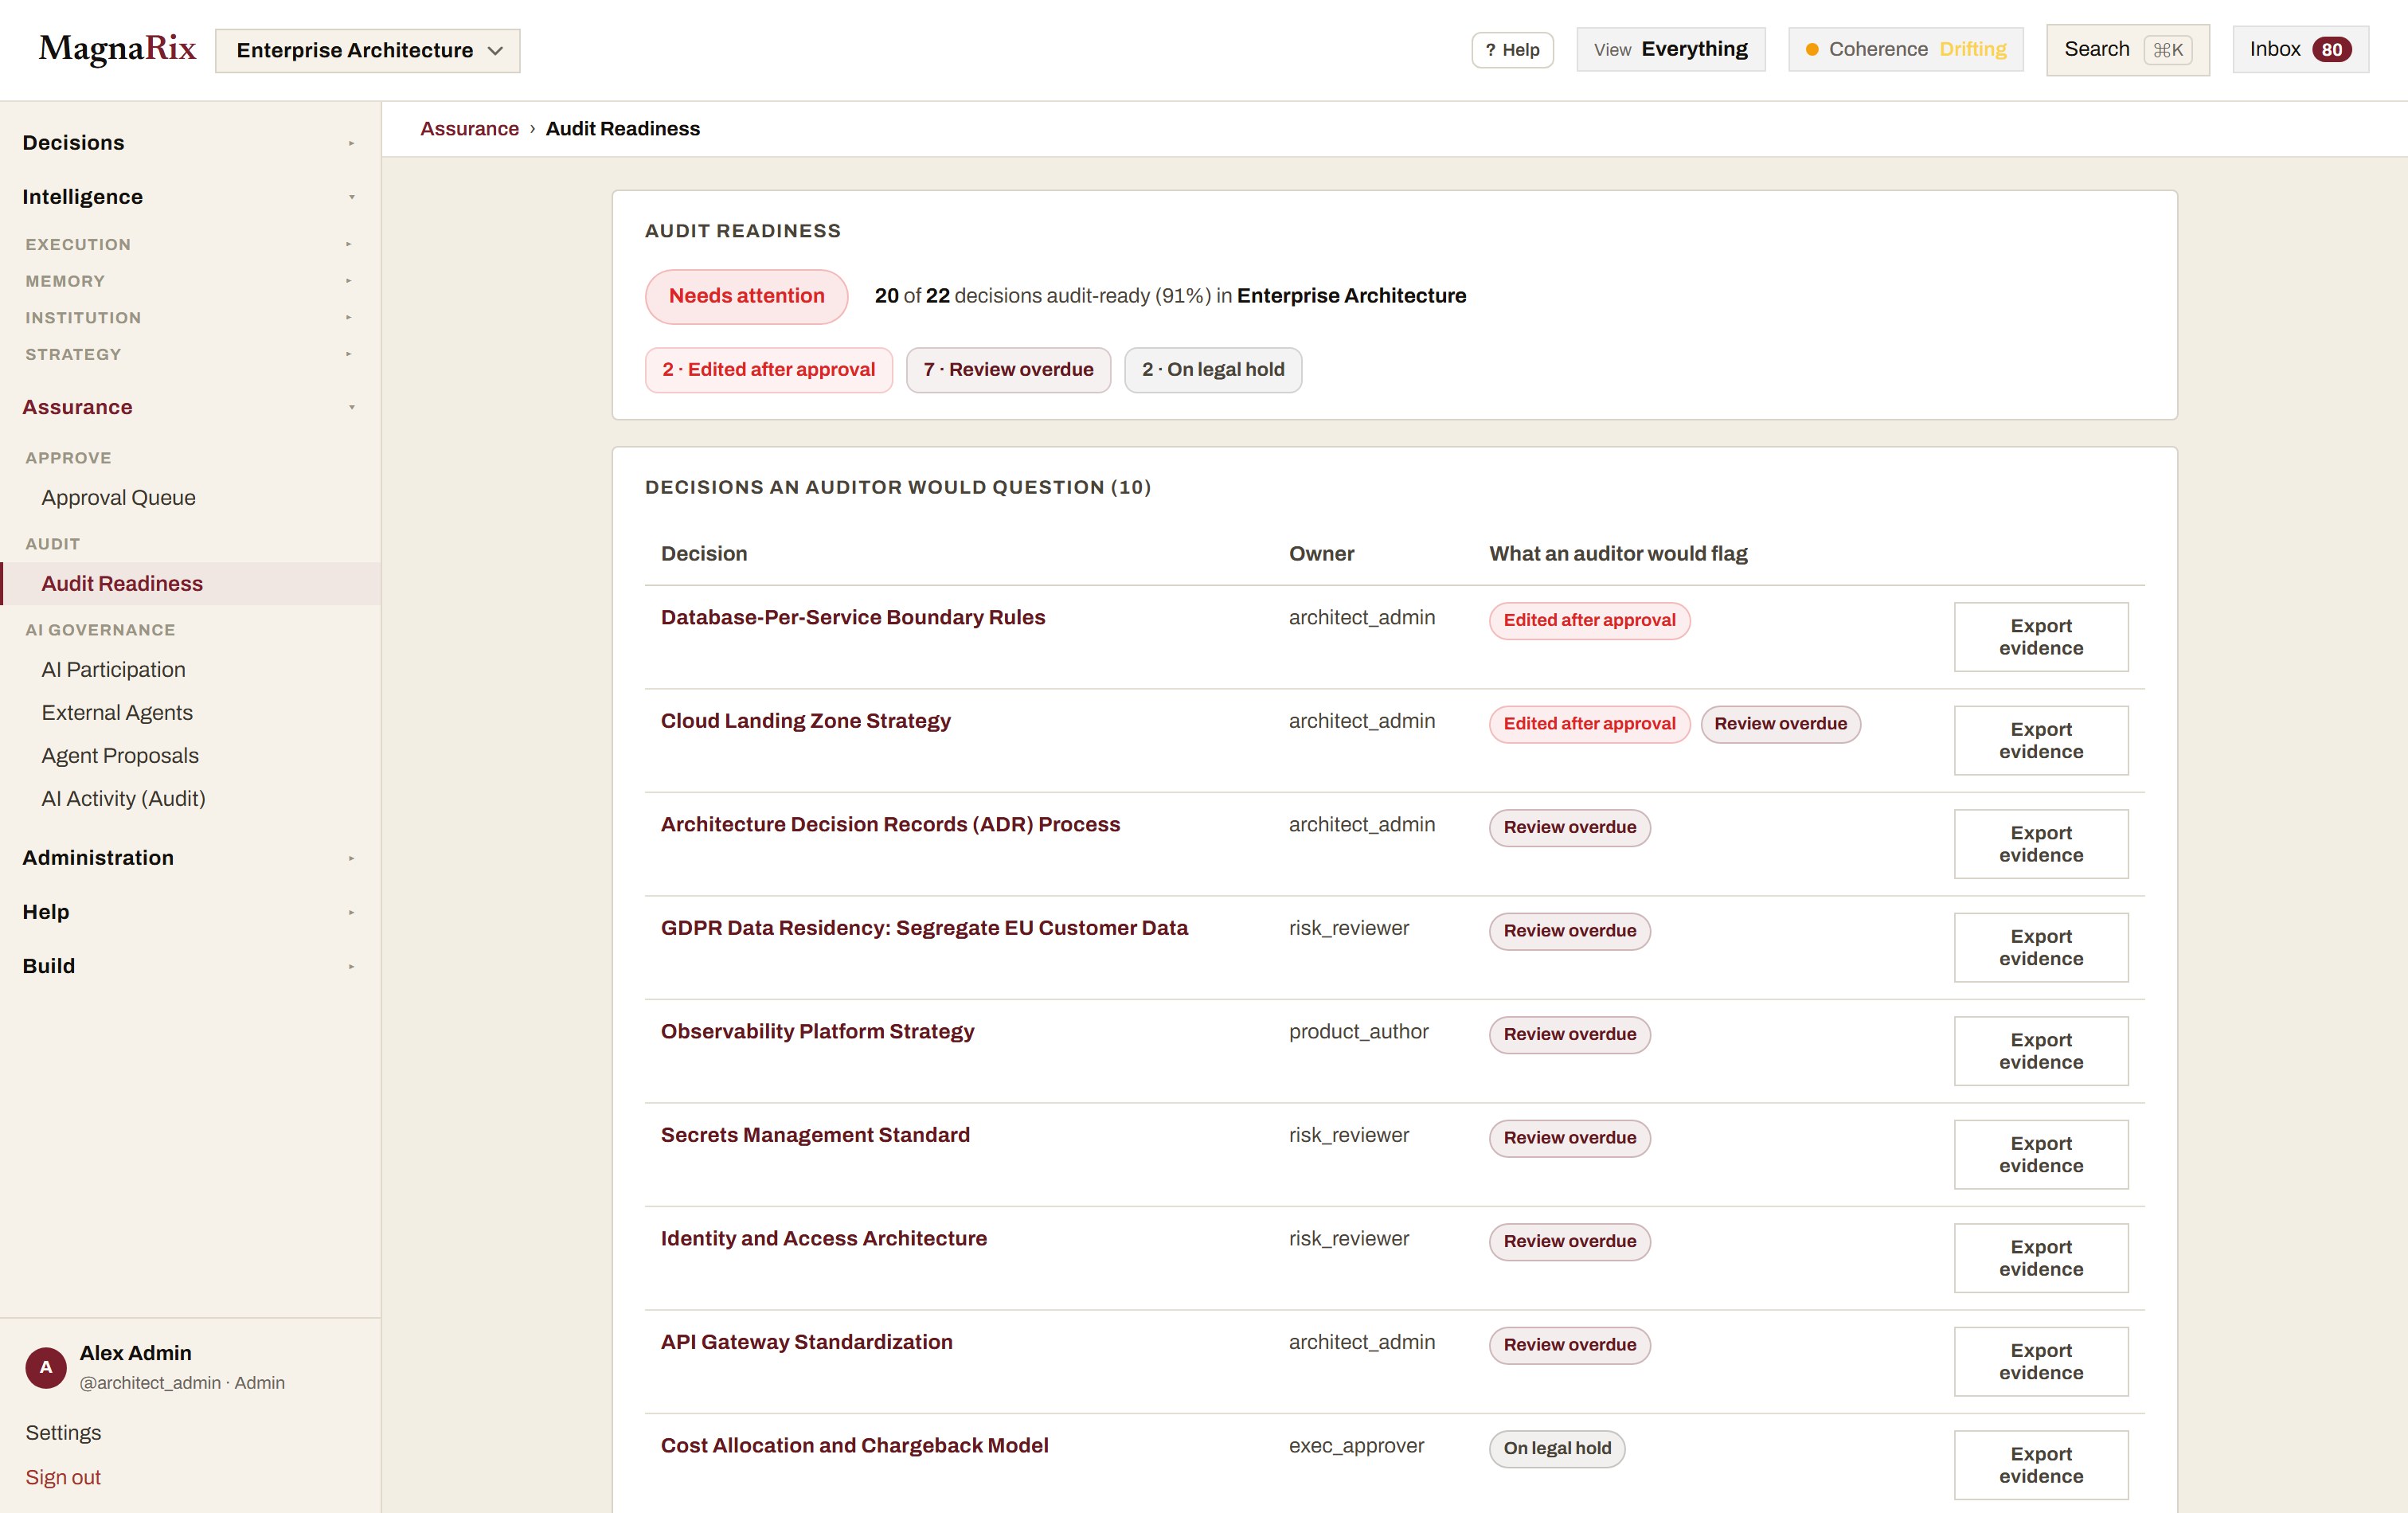Click Assurance in the breadcrumb
This screenshot has height=1513, width=2408.
(469, 129)
